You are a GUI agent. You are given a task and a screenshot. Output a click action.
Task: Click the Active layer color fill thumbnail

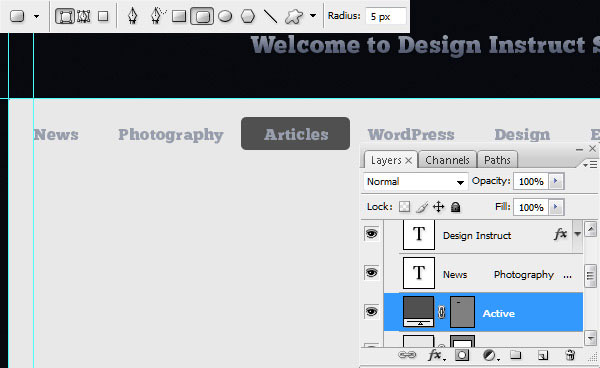pyautogui.click(x=419, y=312)
